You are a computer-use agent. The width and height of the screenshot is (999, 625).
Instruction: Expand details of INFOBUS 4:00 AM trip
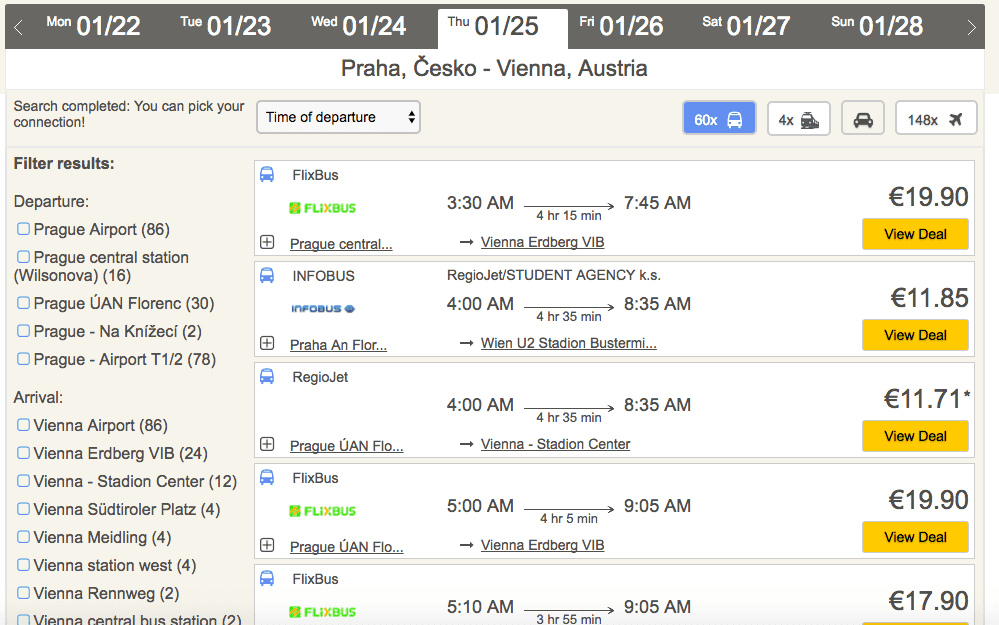[x=268, y=343]
